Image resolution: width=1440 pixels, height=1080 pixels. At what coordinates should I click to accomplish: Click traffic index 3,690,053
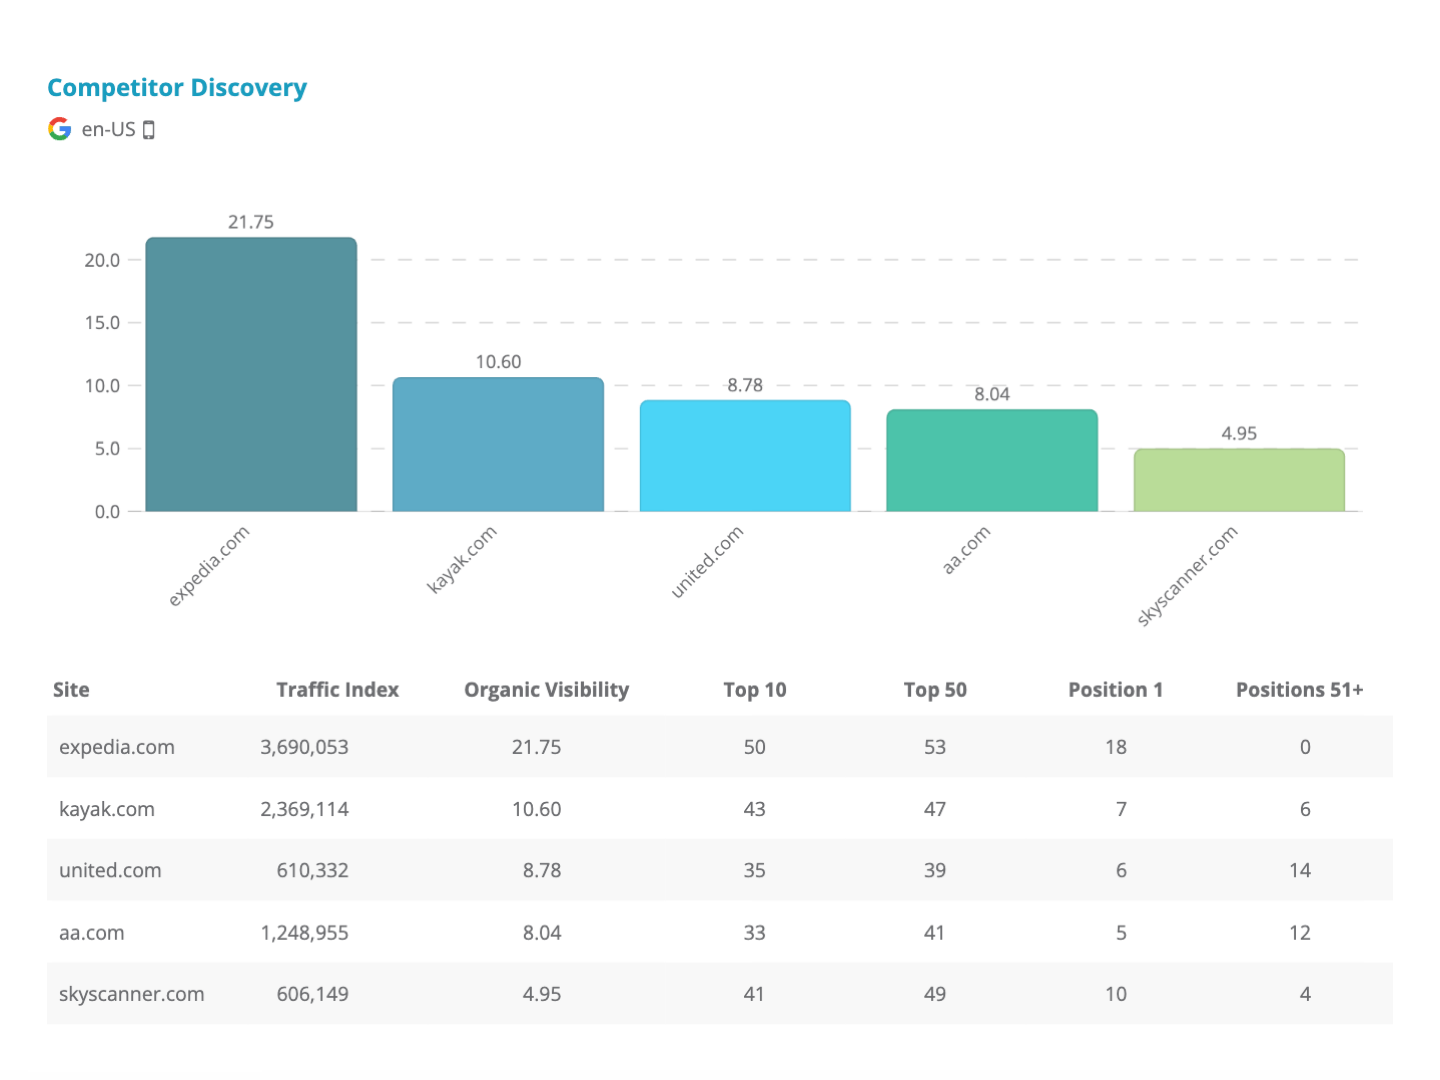coord(305,747)
